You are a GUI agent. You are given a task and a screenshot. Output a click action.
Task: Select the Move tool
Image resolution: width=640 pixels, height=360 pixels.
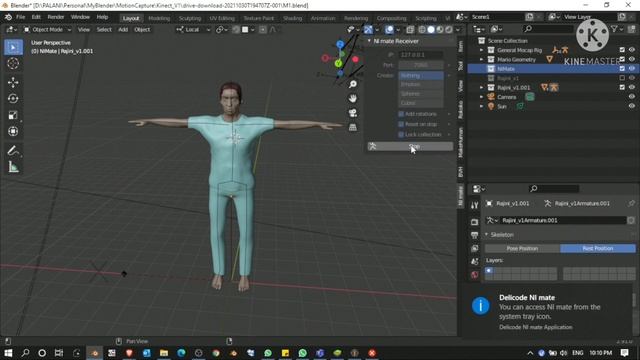[x=13, y=82]
